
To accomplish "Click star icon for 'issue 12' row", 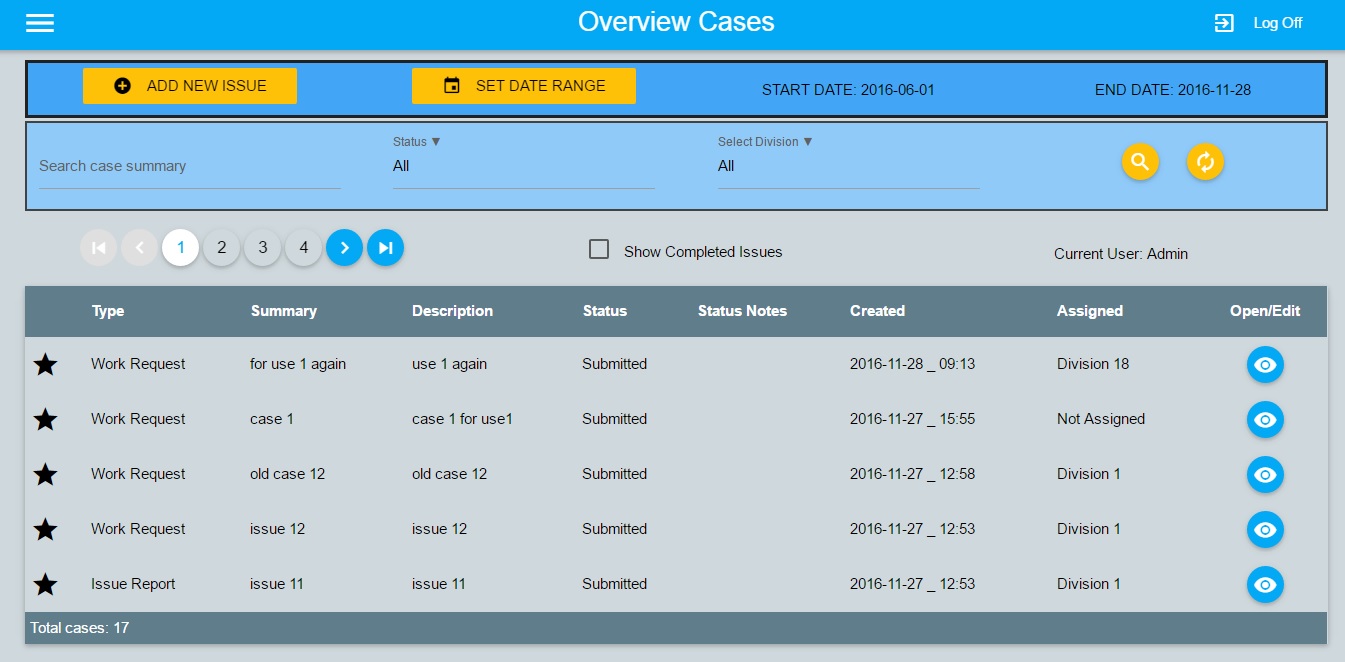I will pos(45,529).
